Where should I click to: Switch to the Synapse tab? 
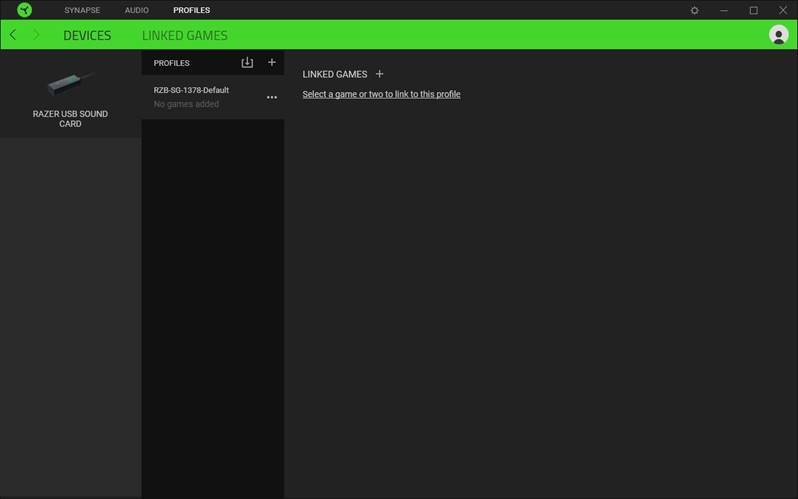[82, 10]
